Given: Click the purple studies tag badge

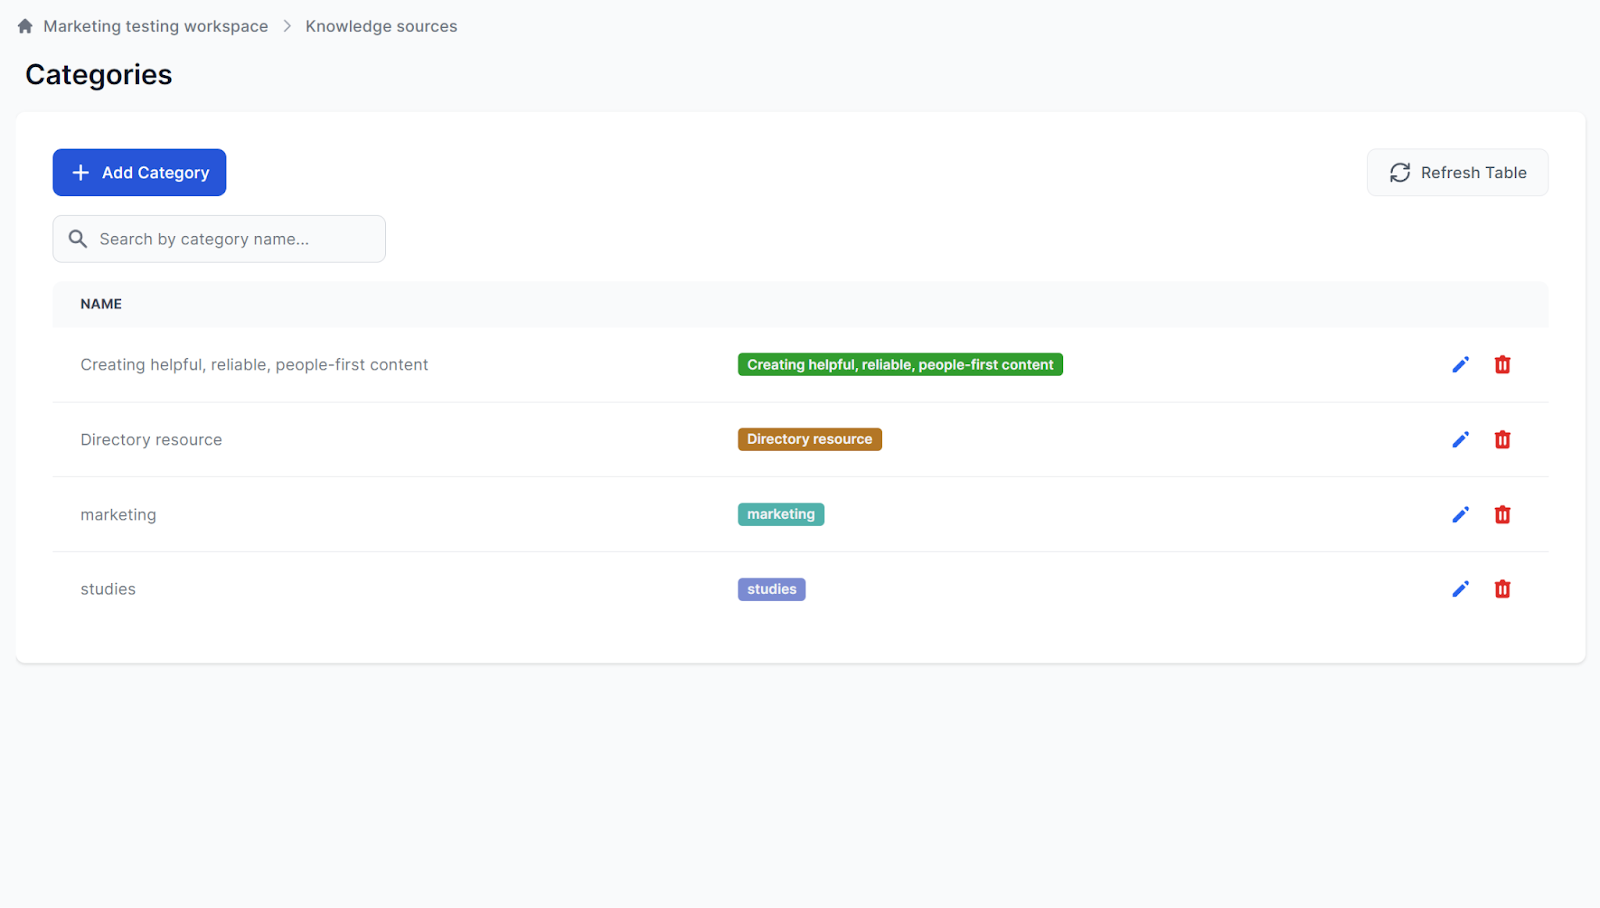Looking at the screenshot, I should 771,589.
